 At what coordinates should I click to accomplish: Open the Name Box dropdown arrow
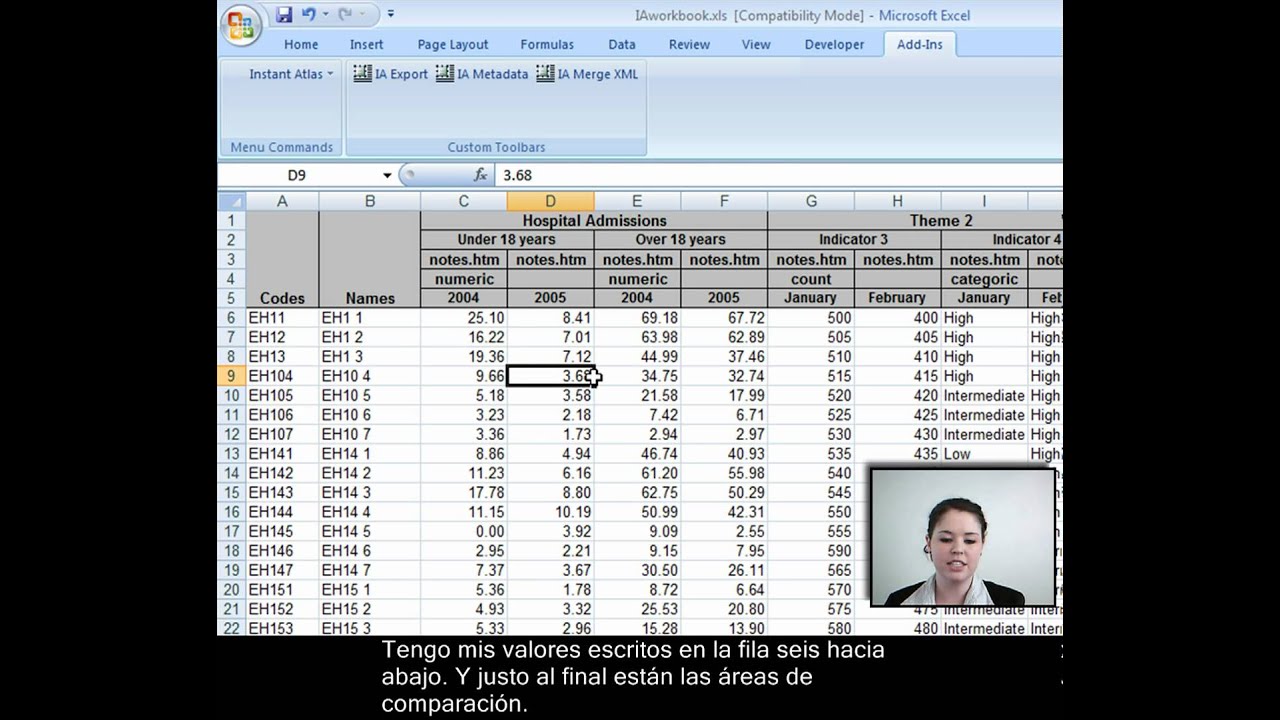click(387, 175)
